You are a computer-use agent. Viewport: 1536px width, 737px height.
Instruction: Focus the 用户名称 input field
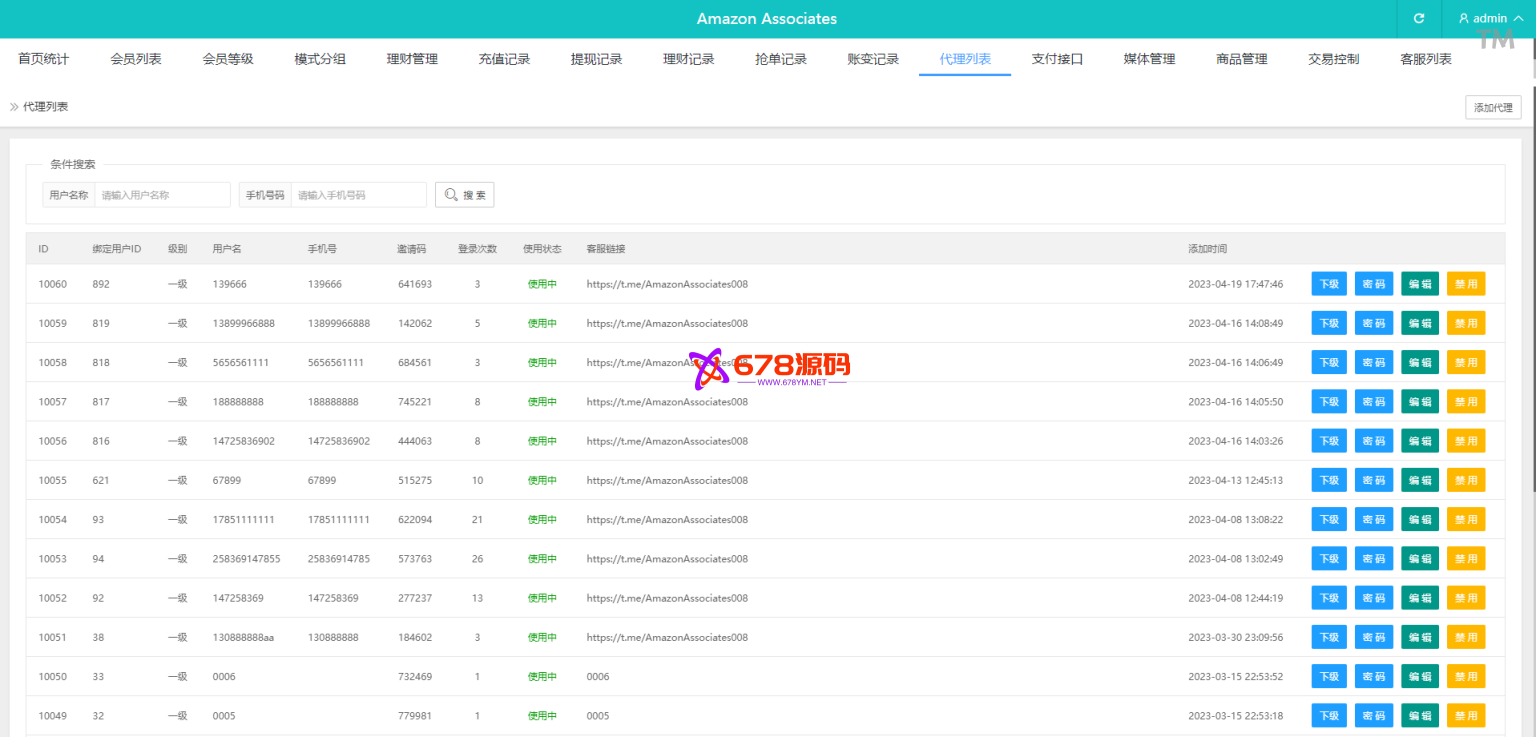(162, 195)
